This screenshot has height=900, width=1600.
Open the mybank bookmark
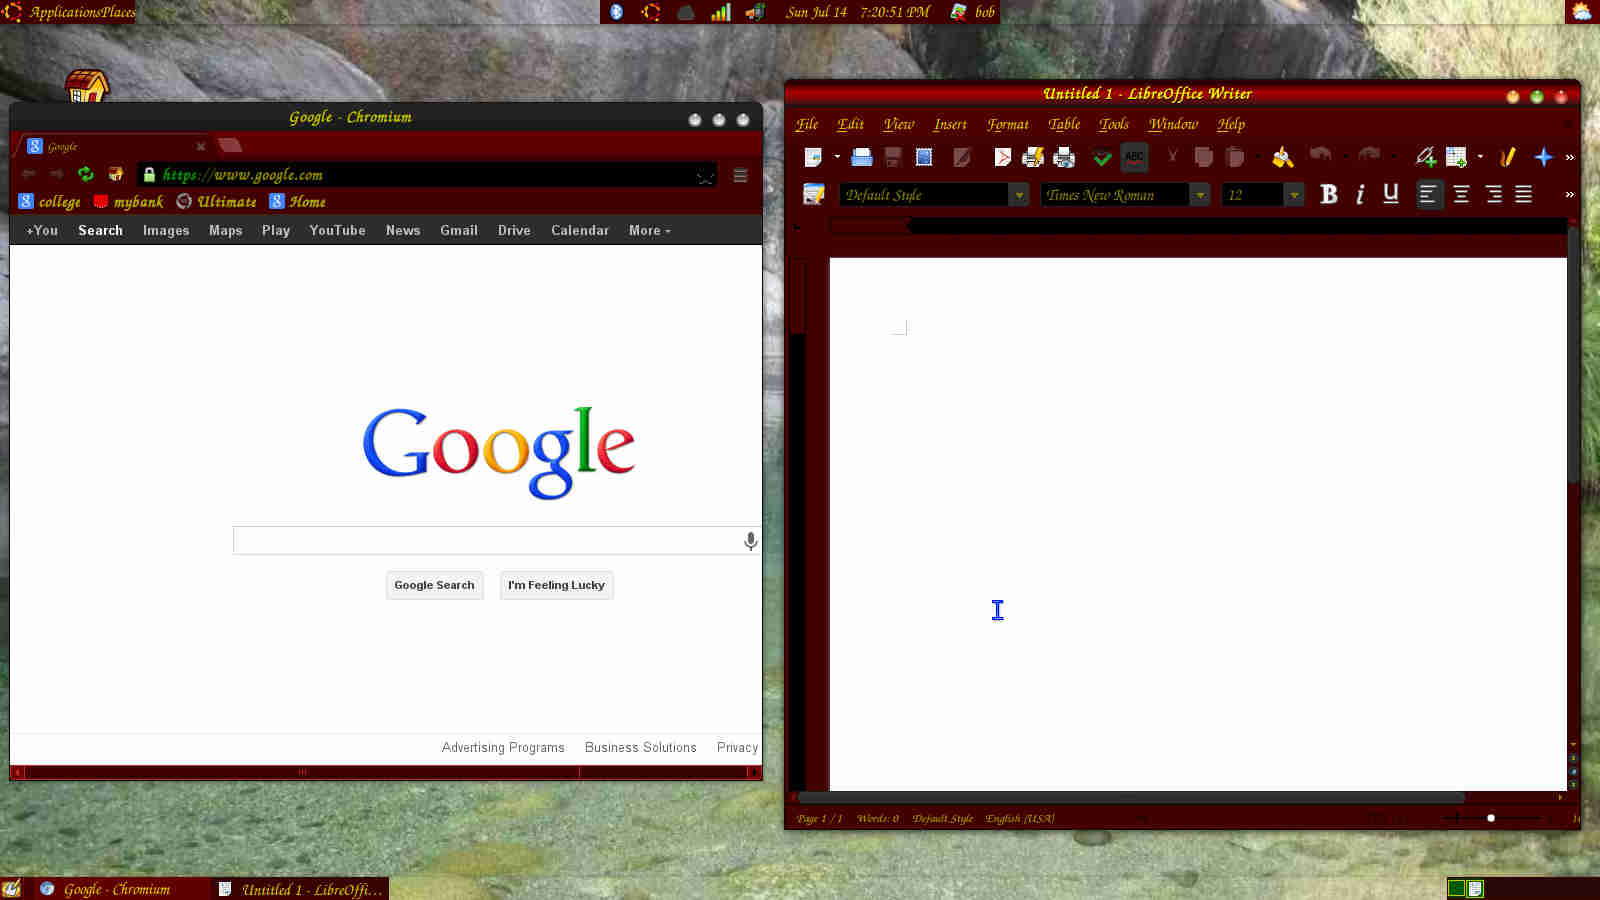tap(128, 201)
